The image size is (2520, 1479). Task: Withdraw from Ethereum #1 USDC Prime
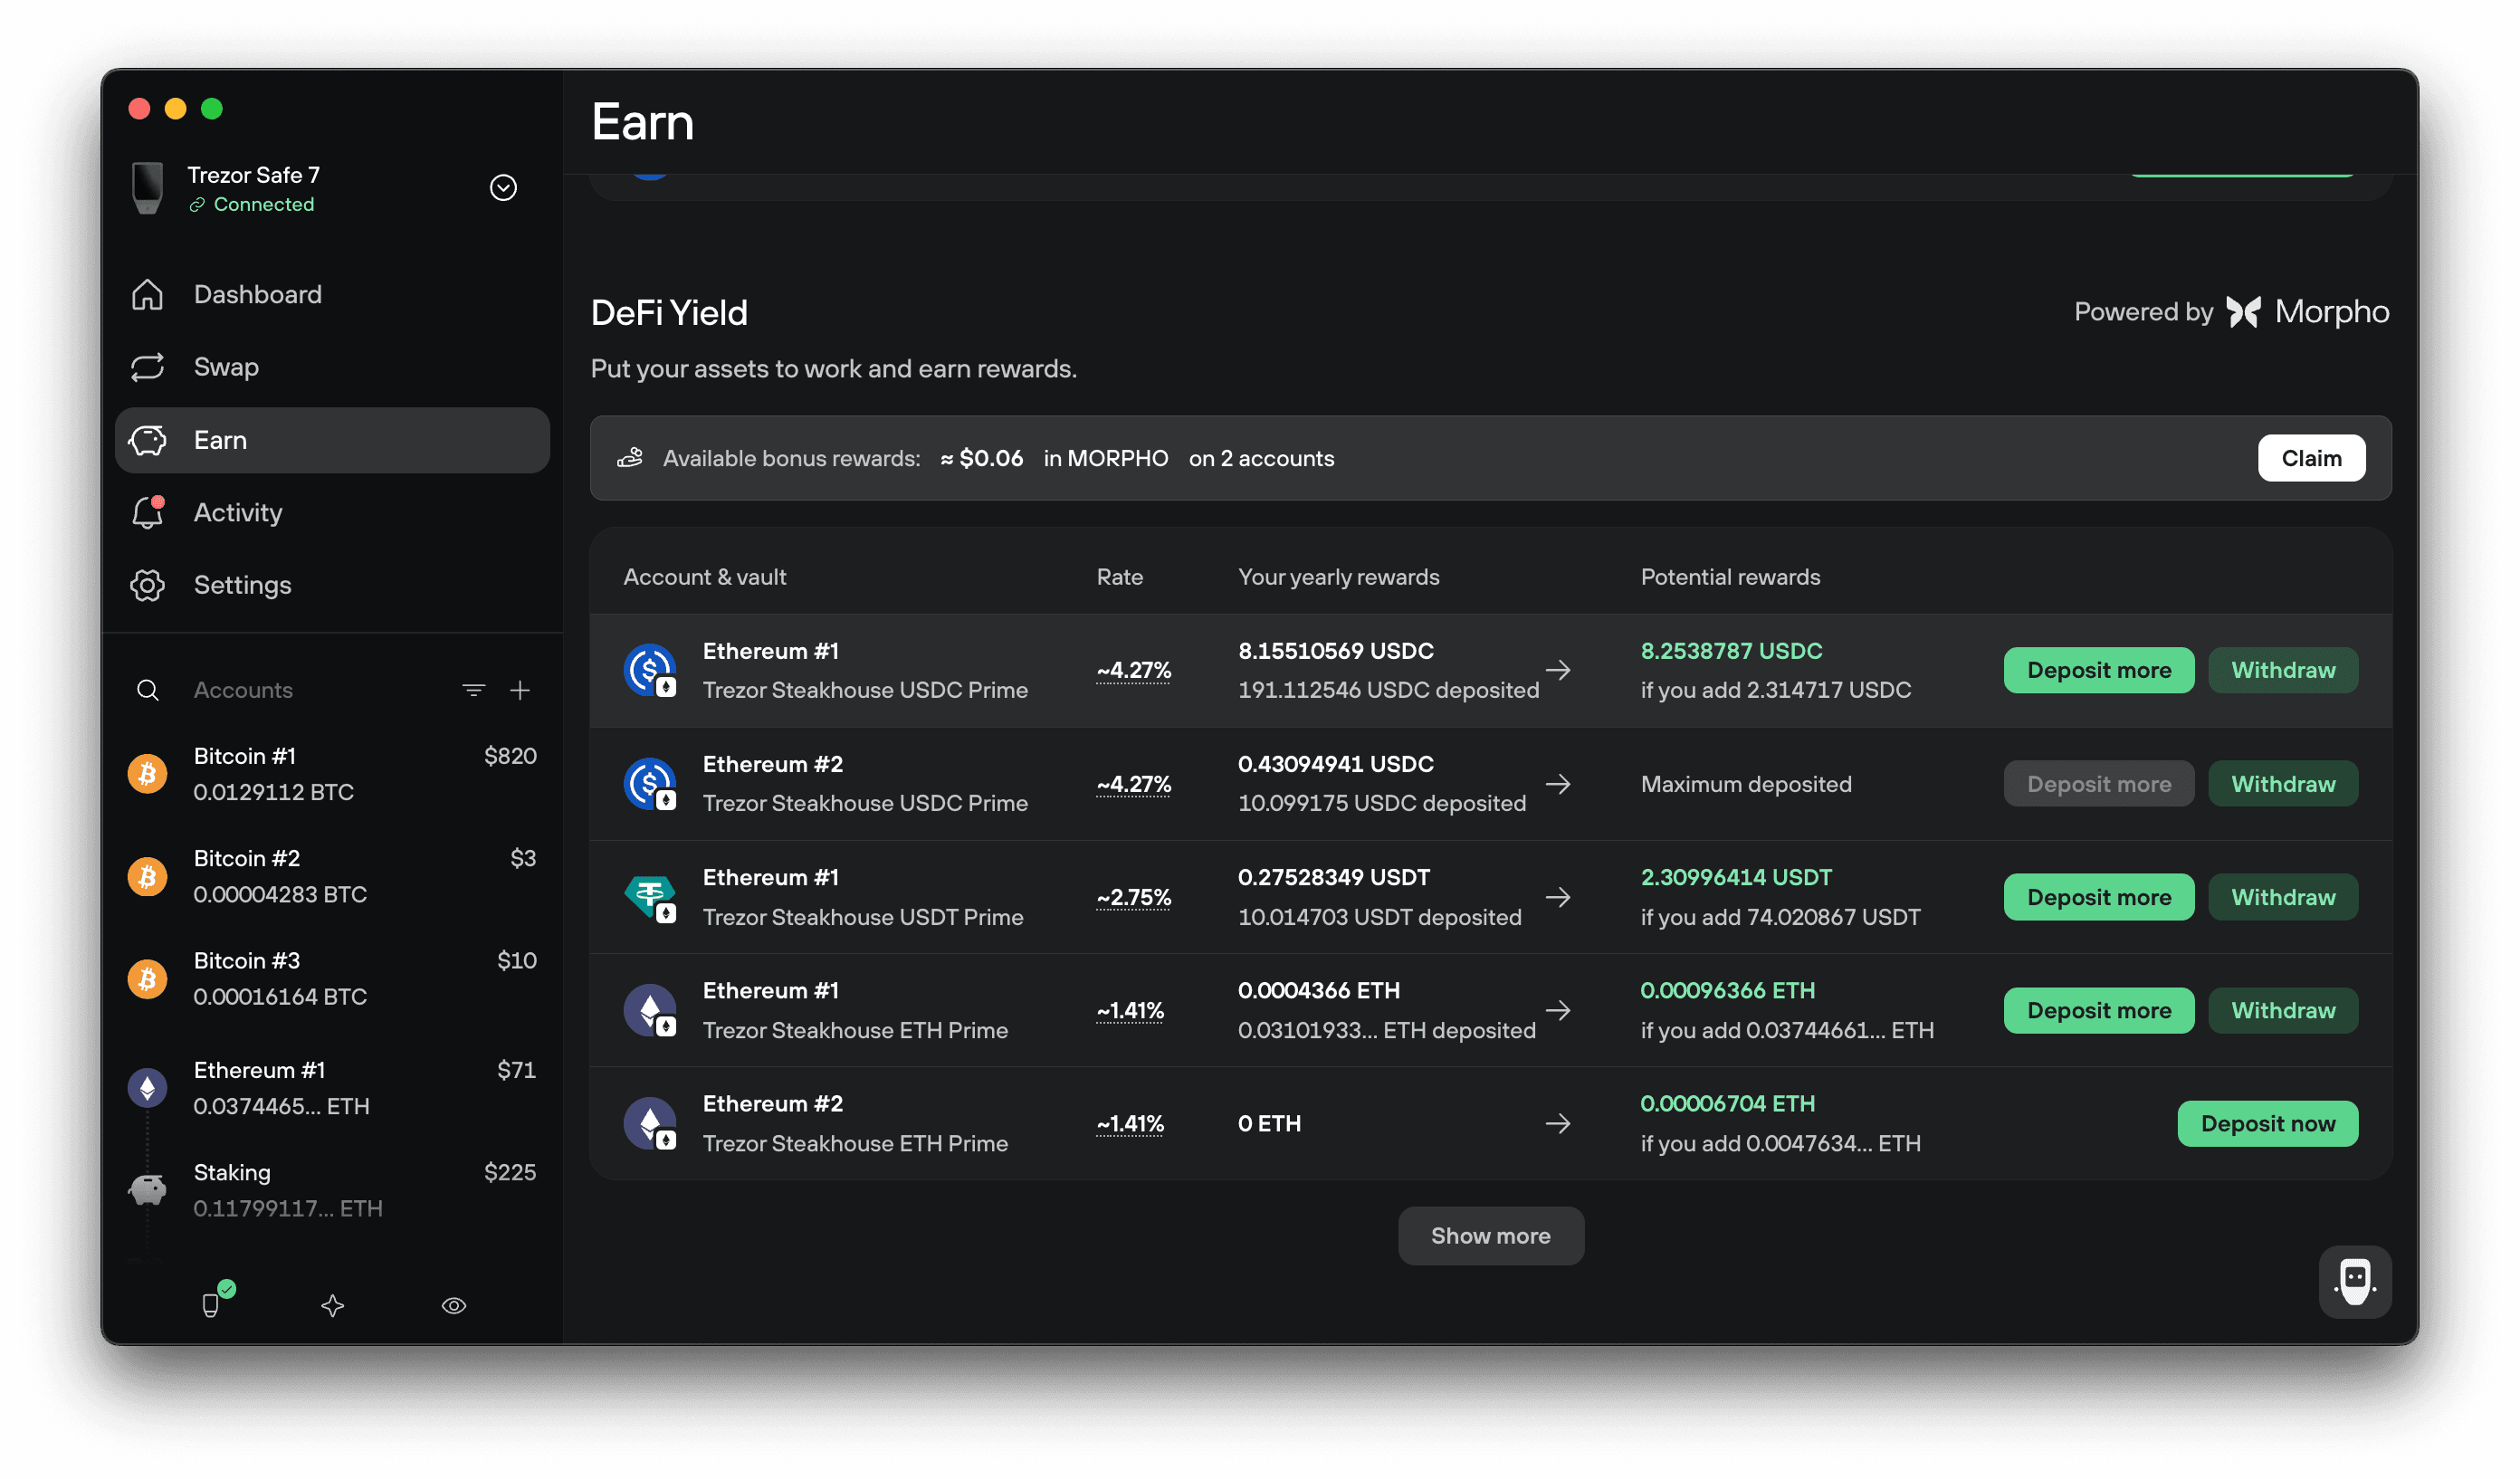[x=2283, y=670]
